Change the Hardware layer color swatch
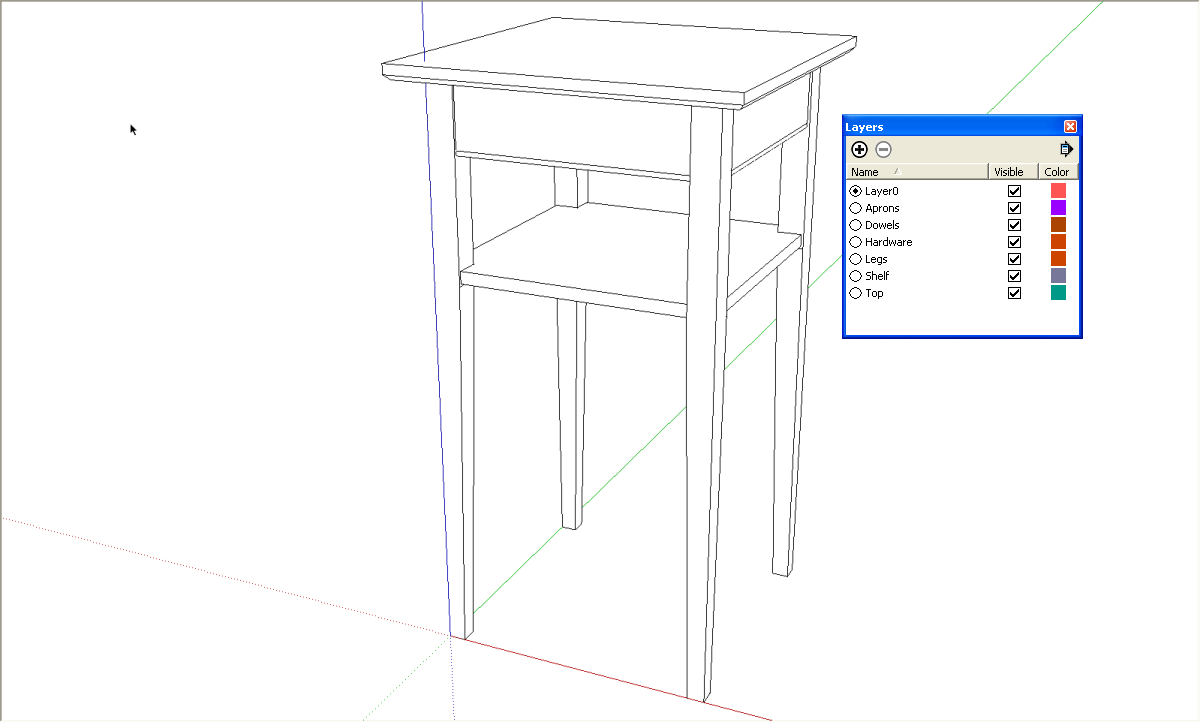This screenshot has height=722, width=1200. [x=1058, y=241]
